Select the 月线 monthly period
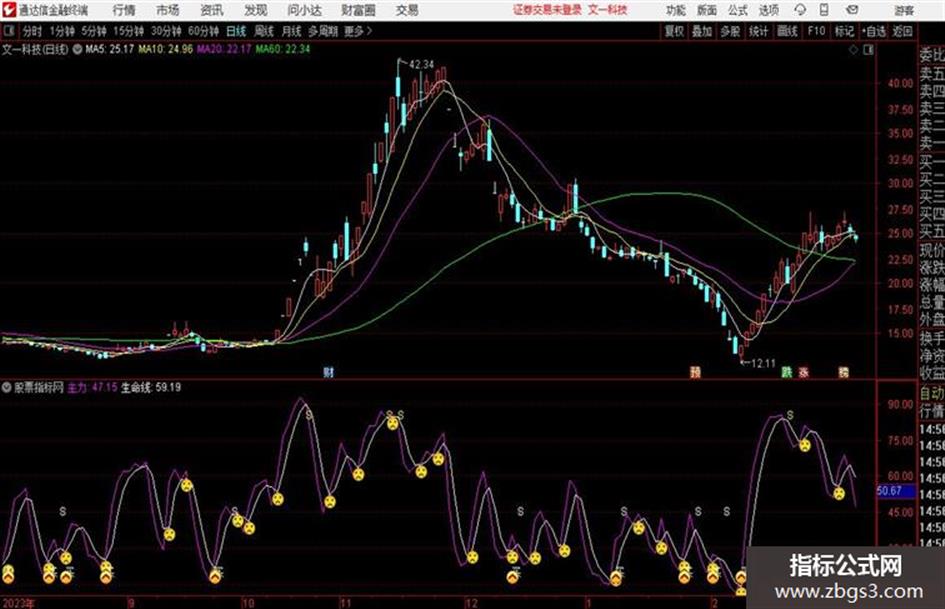Screen dimensions: 945x609 [292, 31]
